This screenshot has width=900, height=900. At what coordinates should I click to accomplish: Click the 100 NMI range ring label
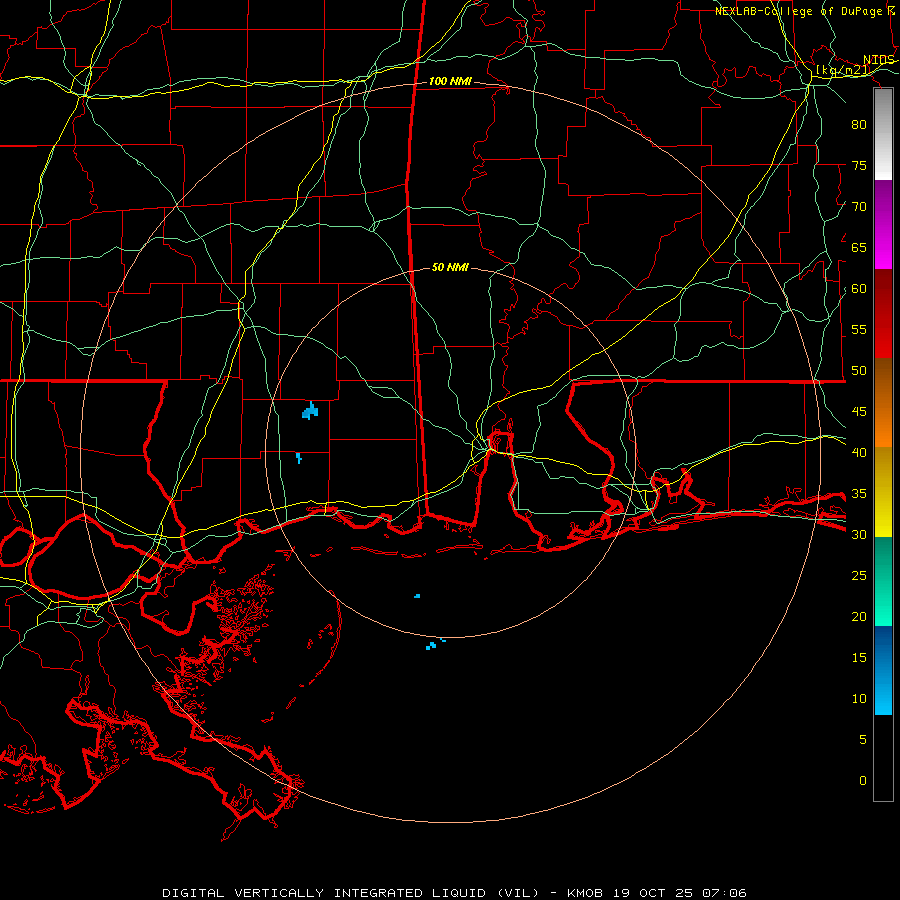[450, 82]
